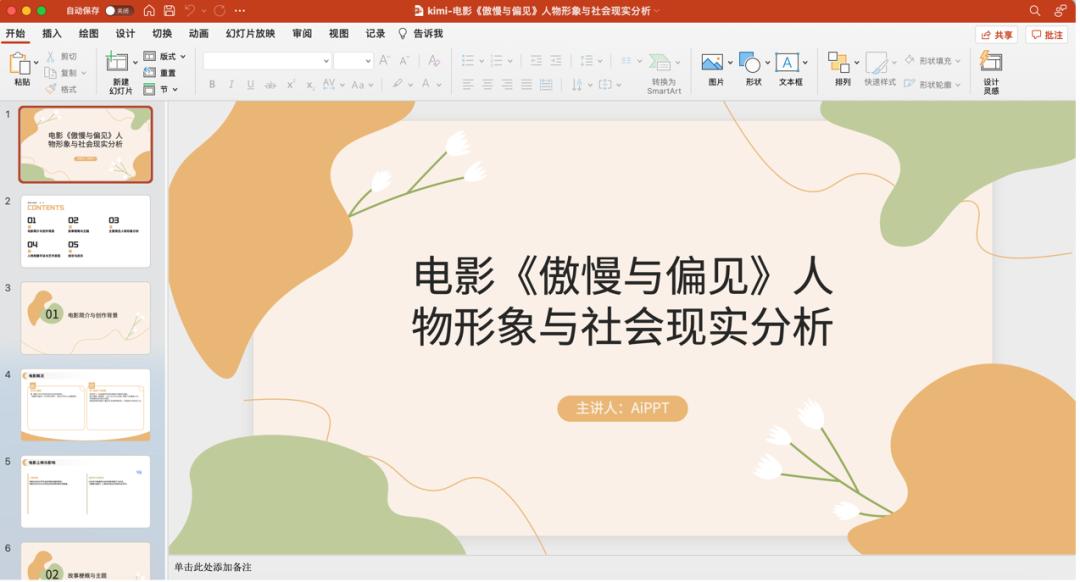The image size is (1080, 582).
Task: Decrease font size with smaller A
Action: pyautogui.click(x=404, y=61)
